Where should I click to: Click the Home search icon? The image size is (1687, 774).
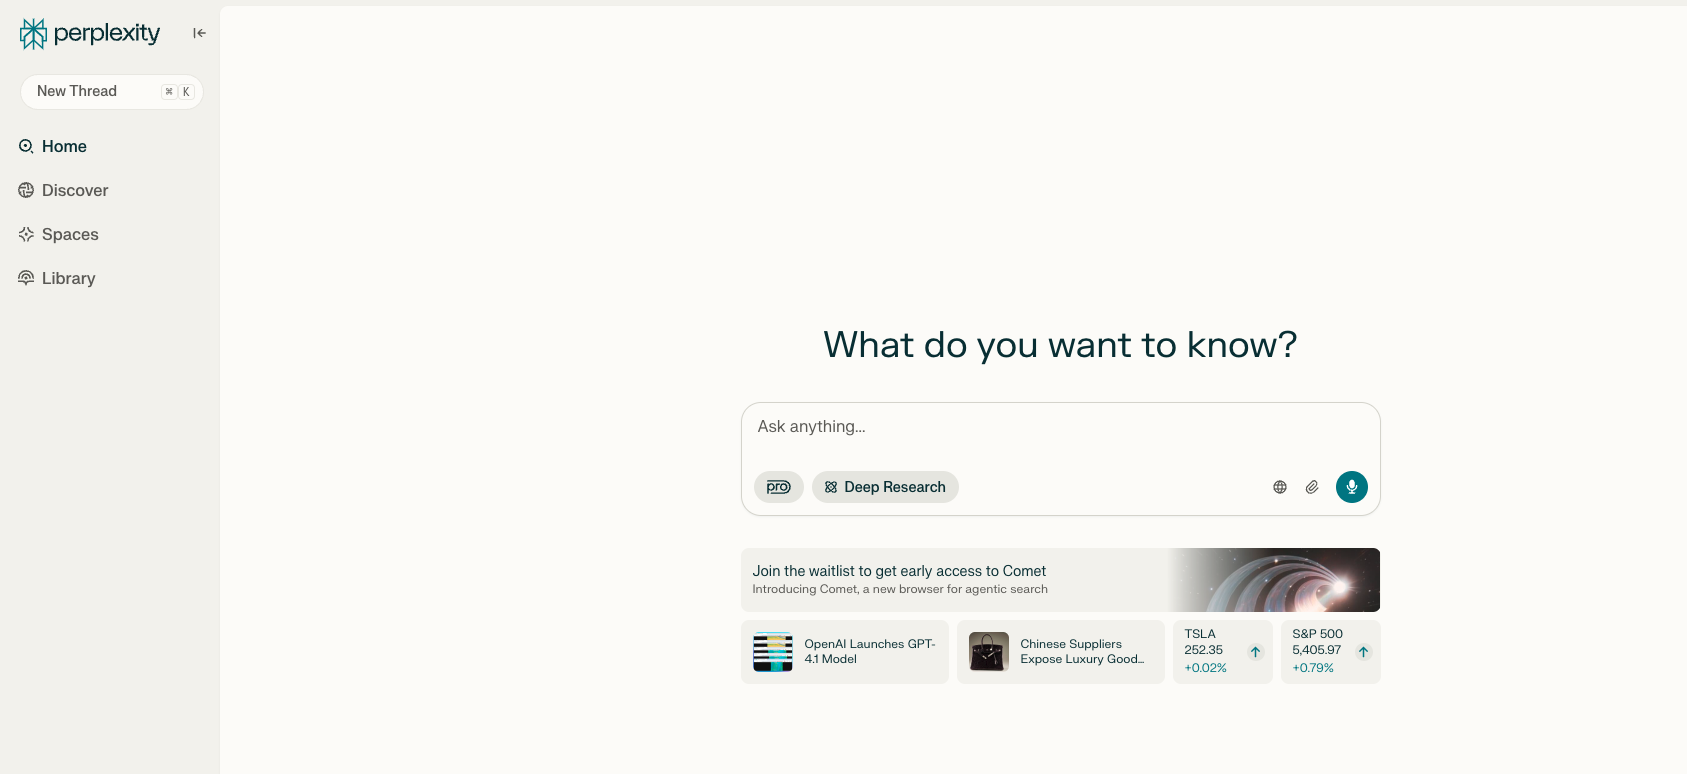[x=26, y=146]
